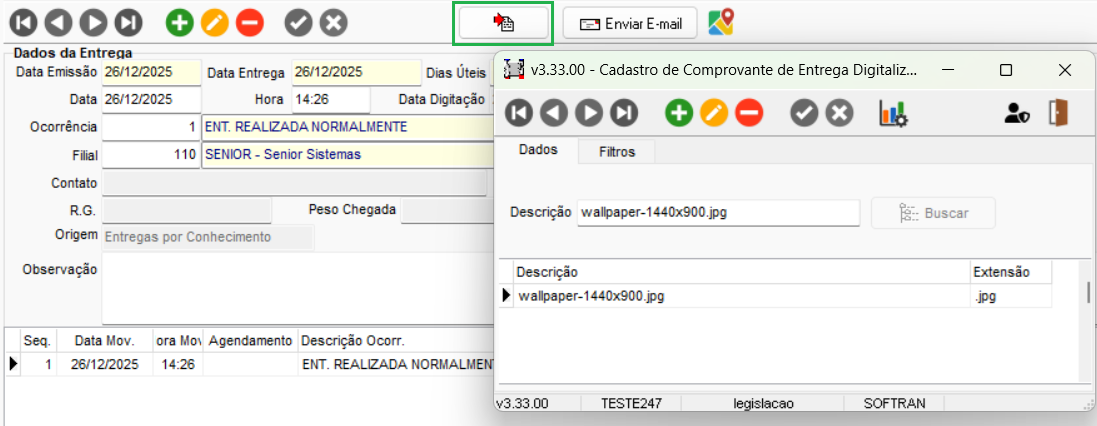Click the Descrição column header in Comprovante grid
This screenshot has height=426, width=1097.
coord(742,272)
